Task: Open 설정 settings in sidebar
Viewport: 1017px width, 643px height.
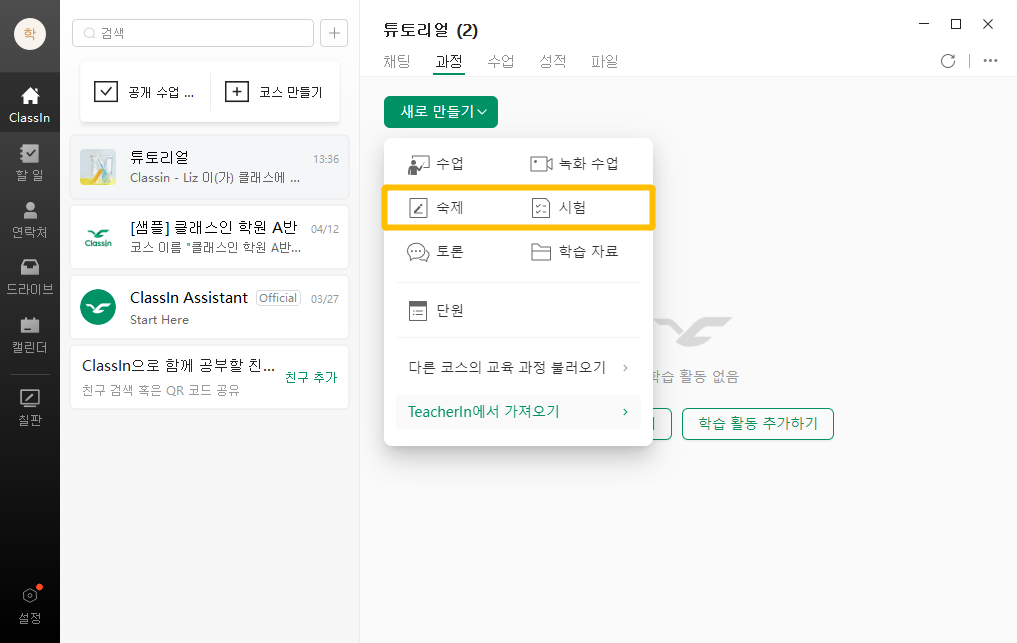Action: click(x=29, y=605)
